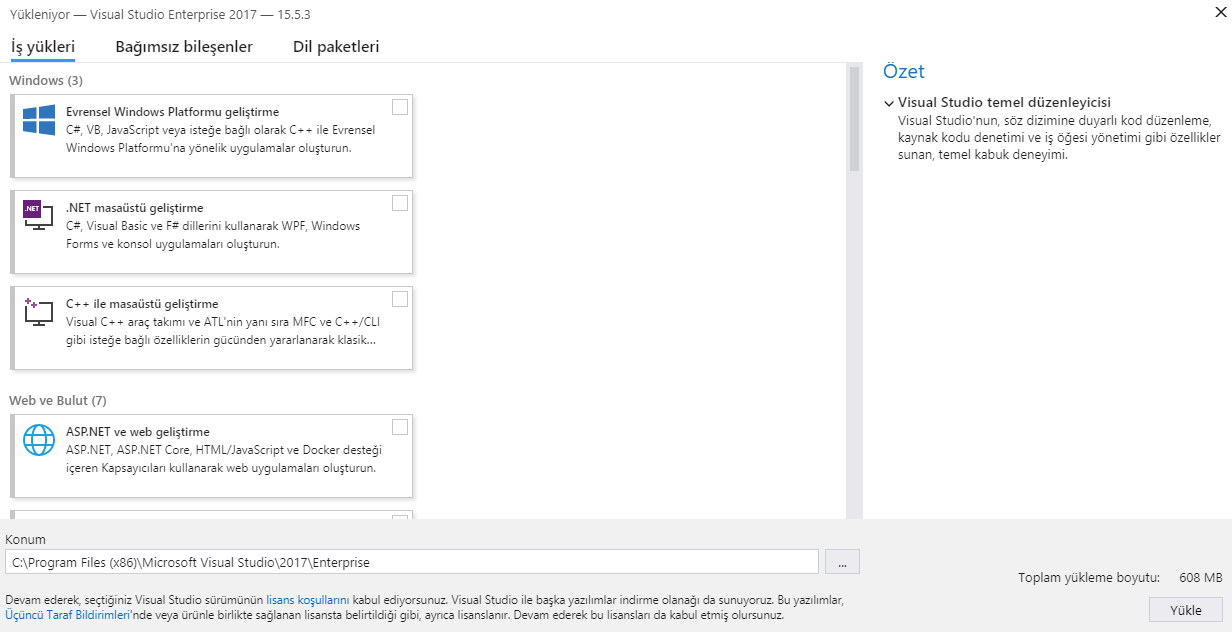Image resolution: width=1232 pixels, height=632 pixels.
Task: Click the Konum install path field
Action: coord(411,562)
